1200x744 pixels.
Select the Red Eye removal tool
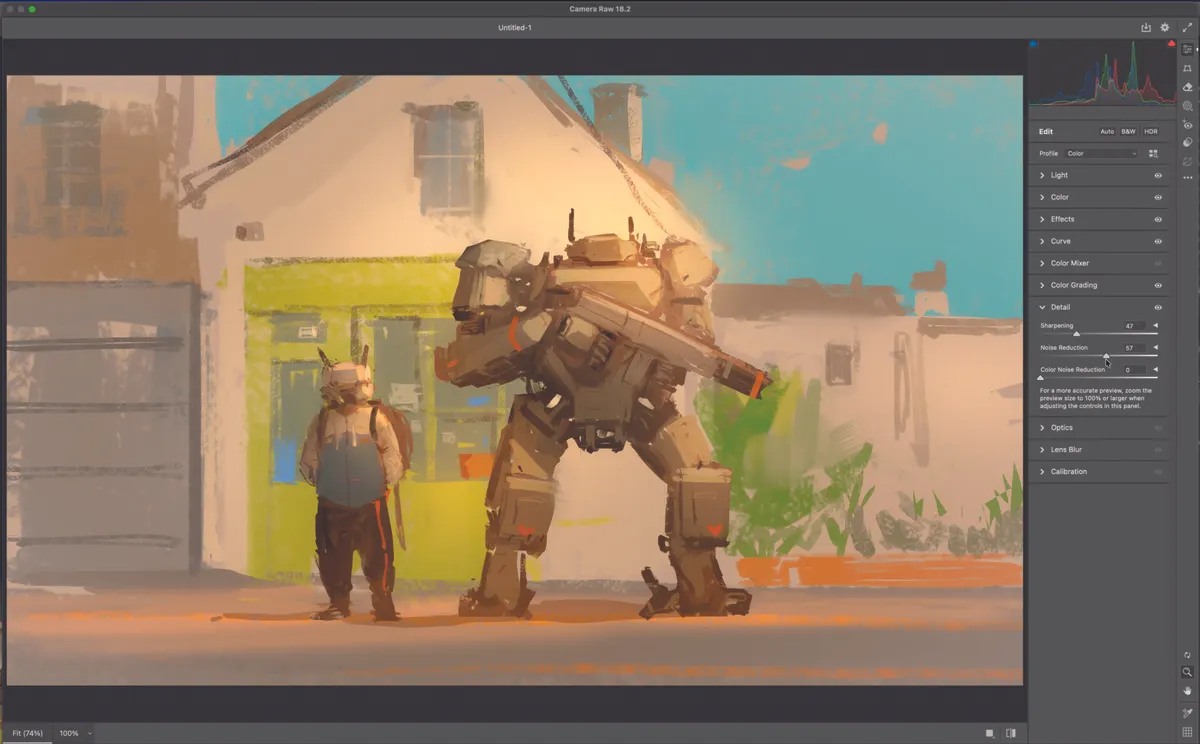click(x=1187, y=124)
